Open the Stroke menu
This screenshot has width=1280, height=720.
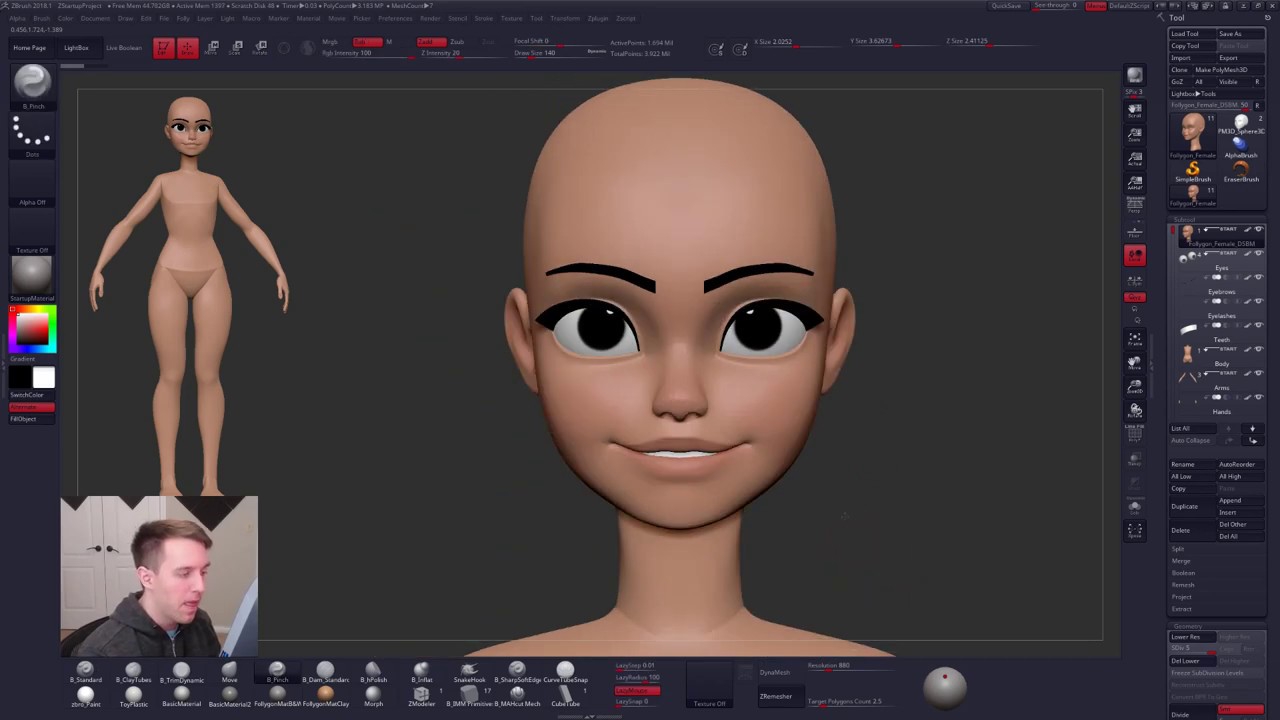tap(484, 19)
